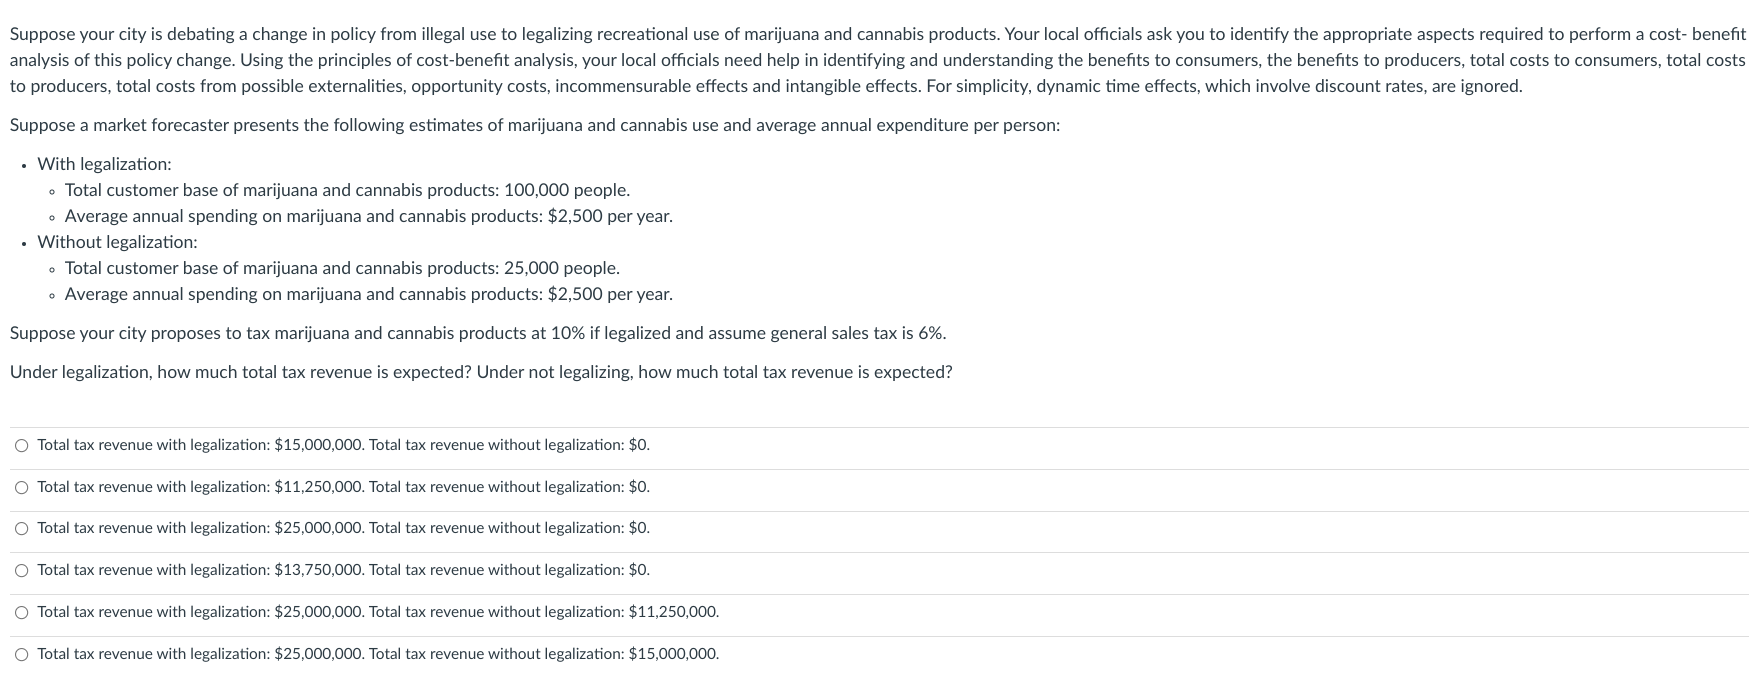Viewport: 1762px width, 686px height.
Task: Click average annual spending line under With legalization
Action: pyautogui.click(x=368, y=216)
